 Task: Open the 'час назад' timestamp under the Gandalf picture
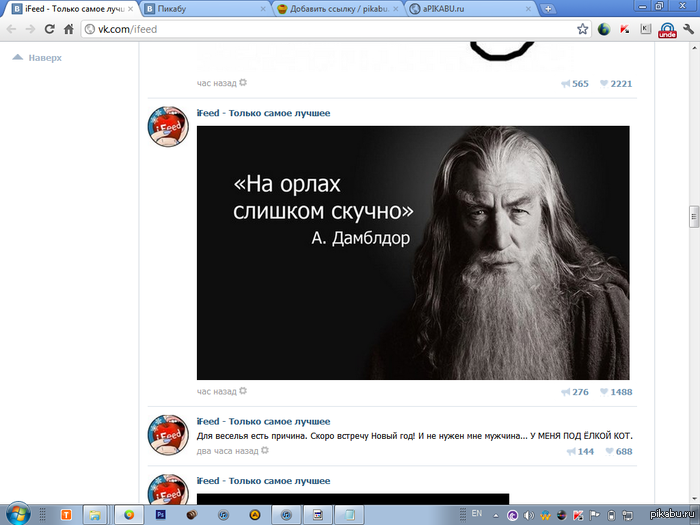(217, 392)
